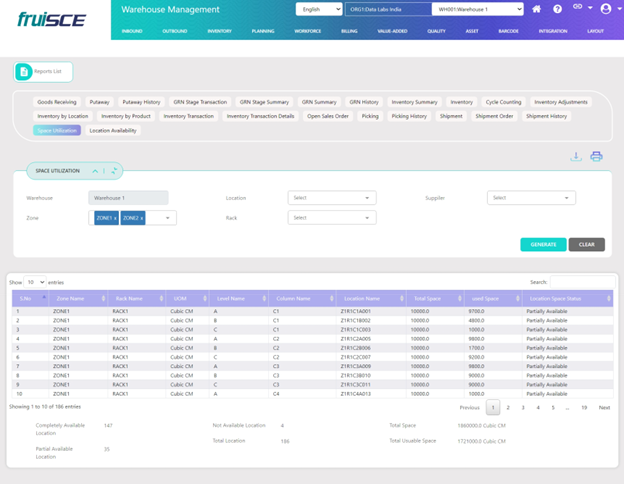Remove ZONE2 tag from Zone field
Screen dimensions: 624x484
(142, 217)
